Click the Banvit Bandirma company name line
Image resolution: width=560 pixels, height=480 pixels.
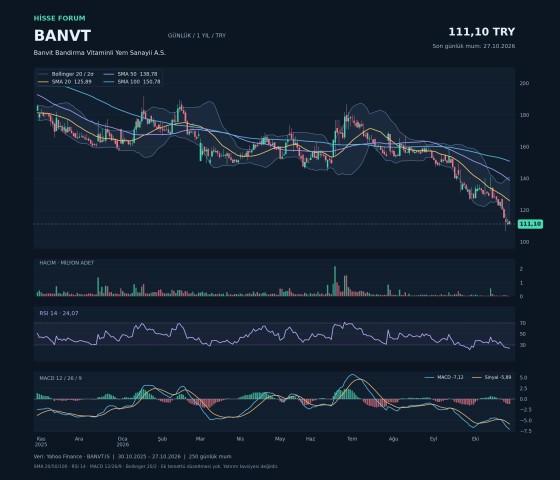pyautogui.click(x=100, y=52)
